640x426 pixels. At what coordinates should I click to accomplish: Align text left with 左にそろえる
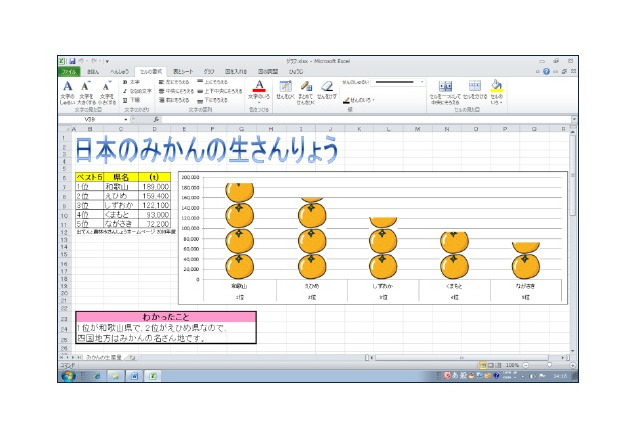point(174,82)
